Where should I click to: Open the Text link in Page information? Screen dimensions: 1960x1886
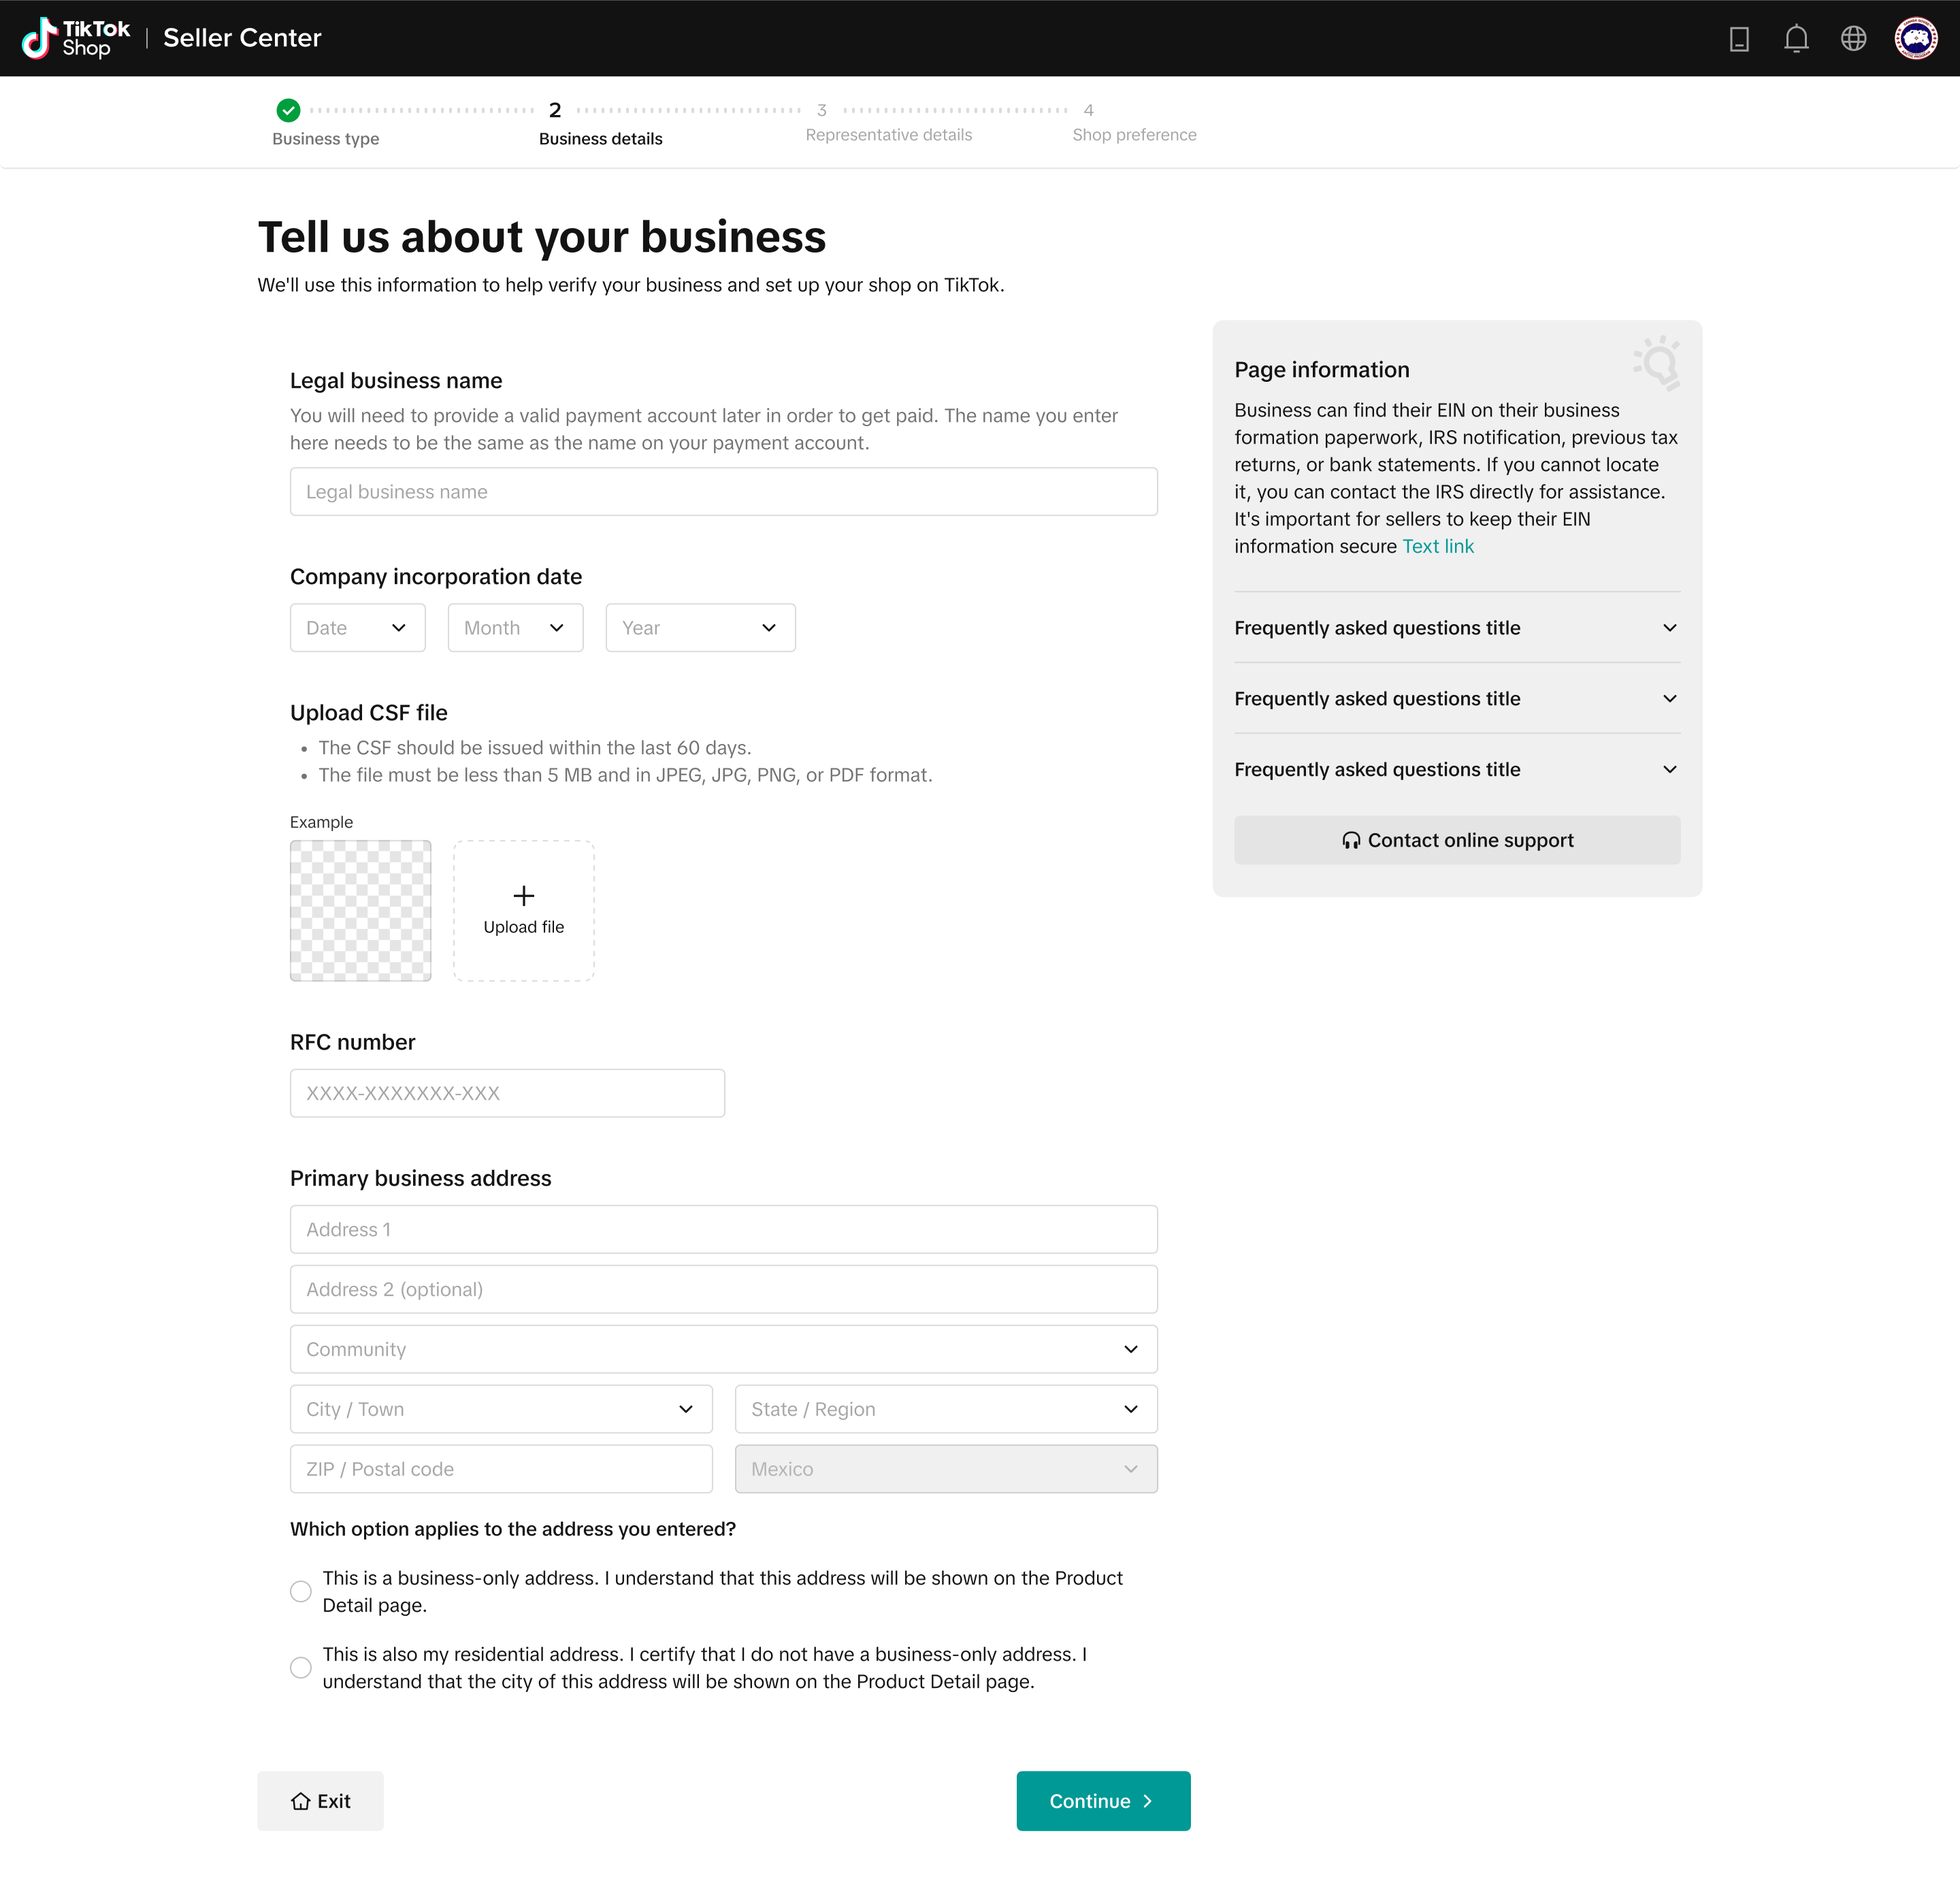[1437, 546]
